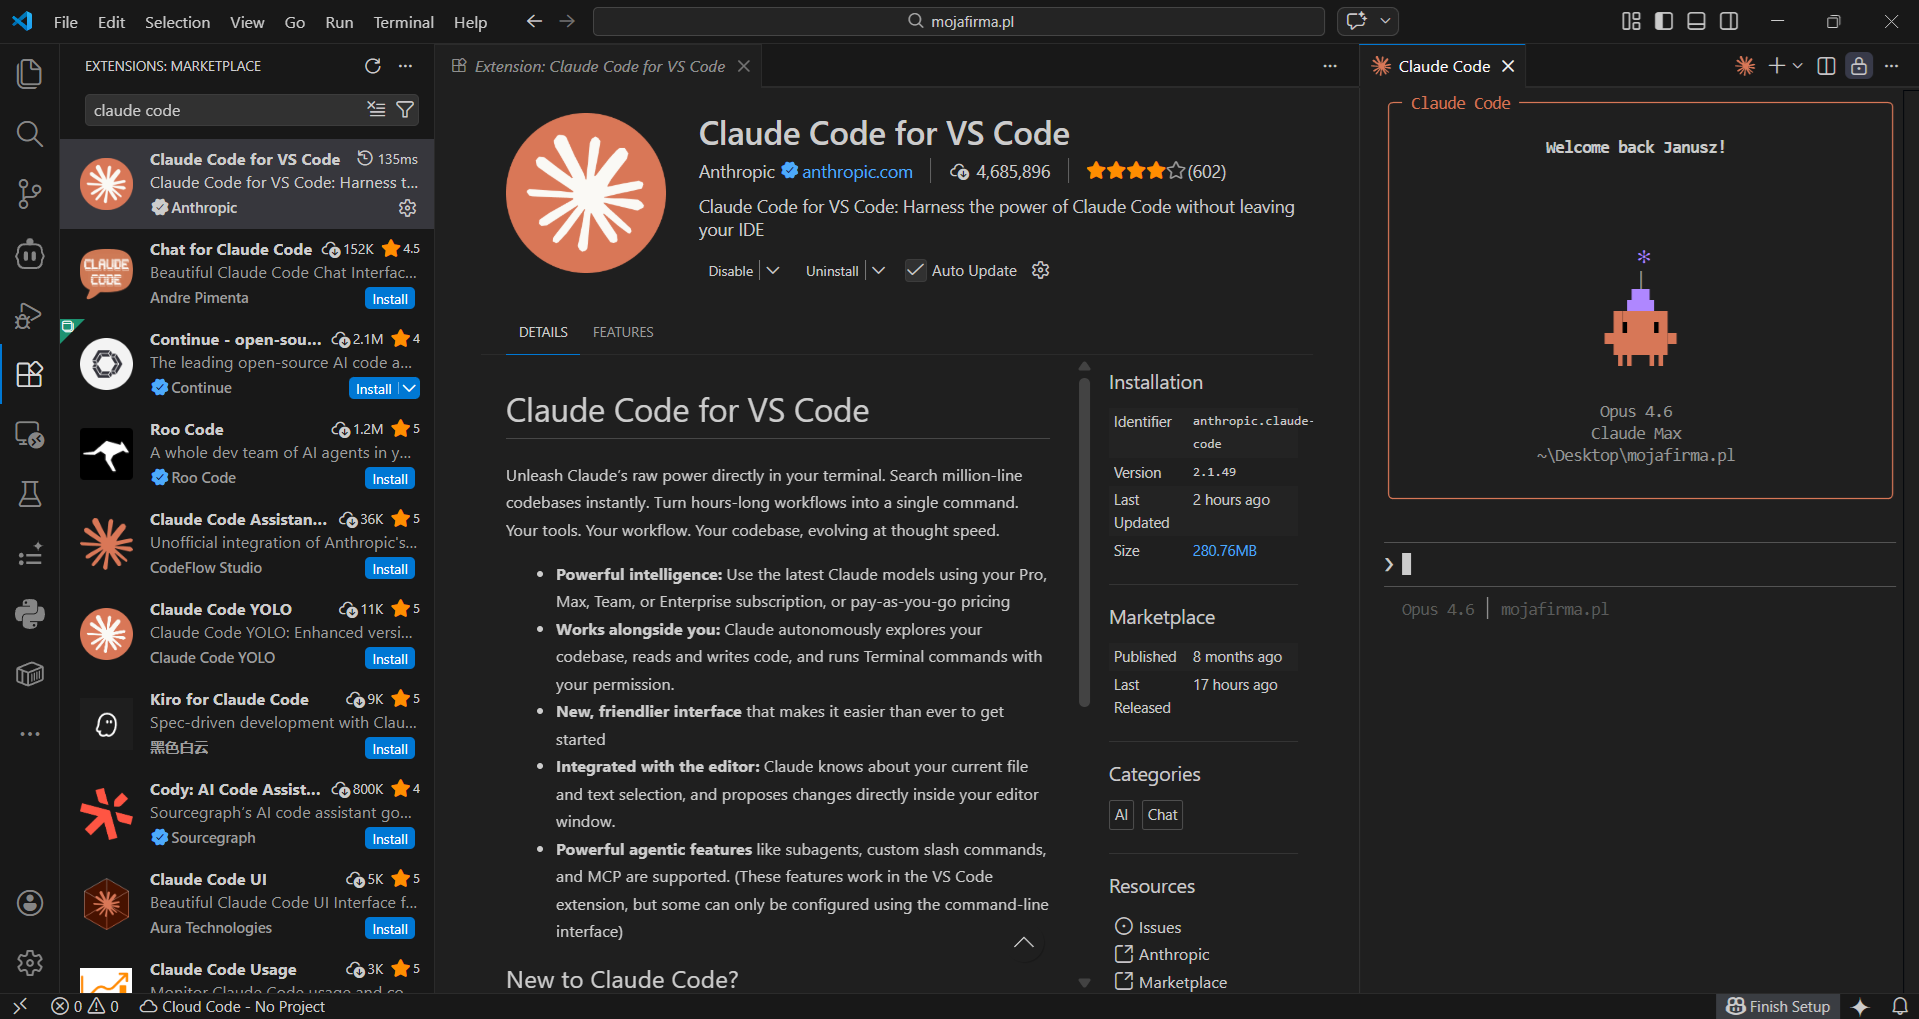Toggle the lock icon in the Claude panel
This screenshot has height=1019, width=1919.
[x=1858, y=66]
